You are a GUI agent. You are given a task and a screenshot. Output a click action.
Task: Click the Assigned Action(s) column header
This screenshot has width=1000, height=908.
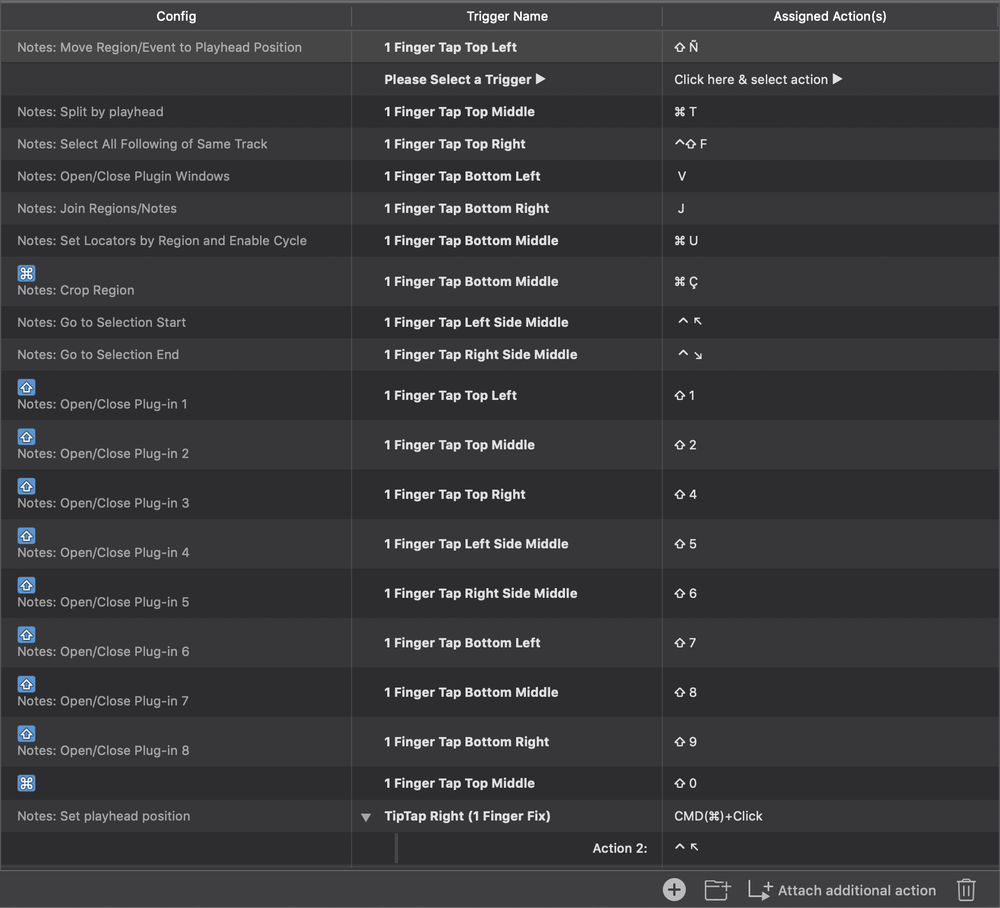(830, 16)
